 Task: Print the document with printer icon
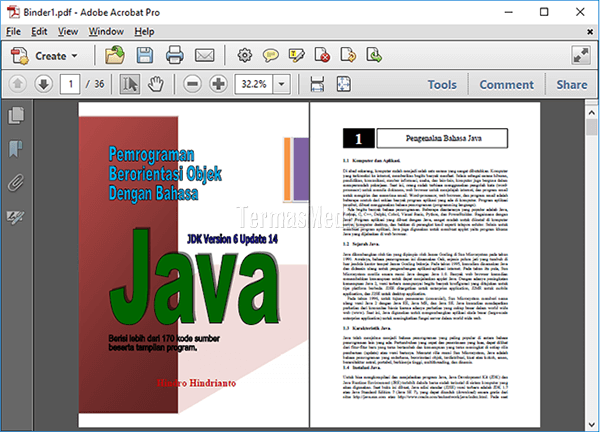point(174,55)
